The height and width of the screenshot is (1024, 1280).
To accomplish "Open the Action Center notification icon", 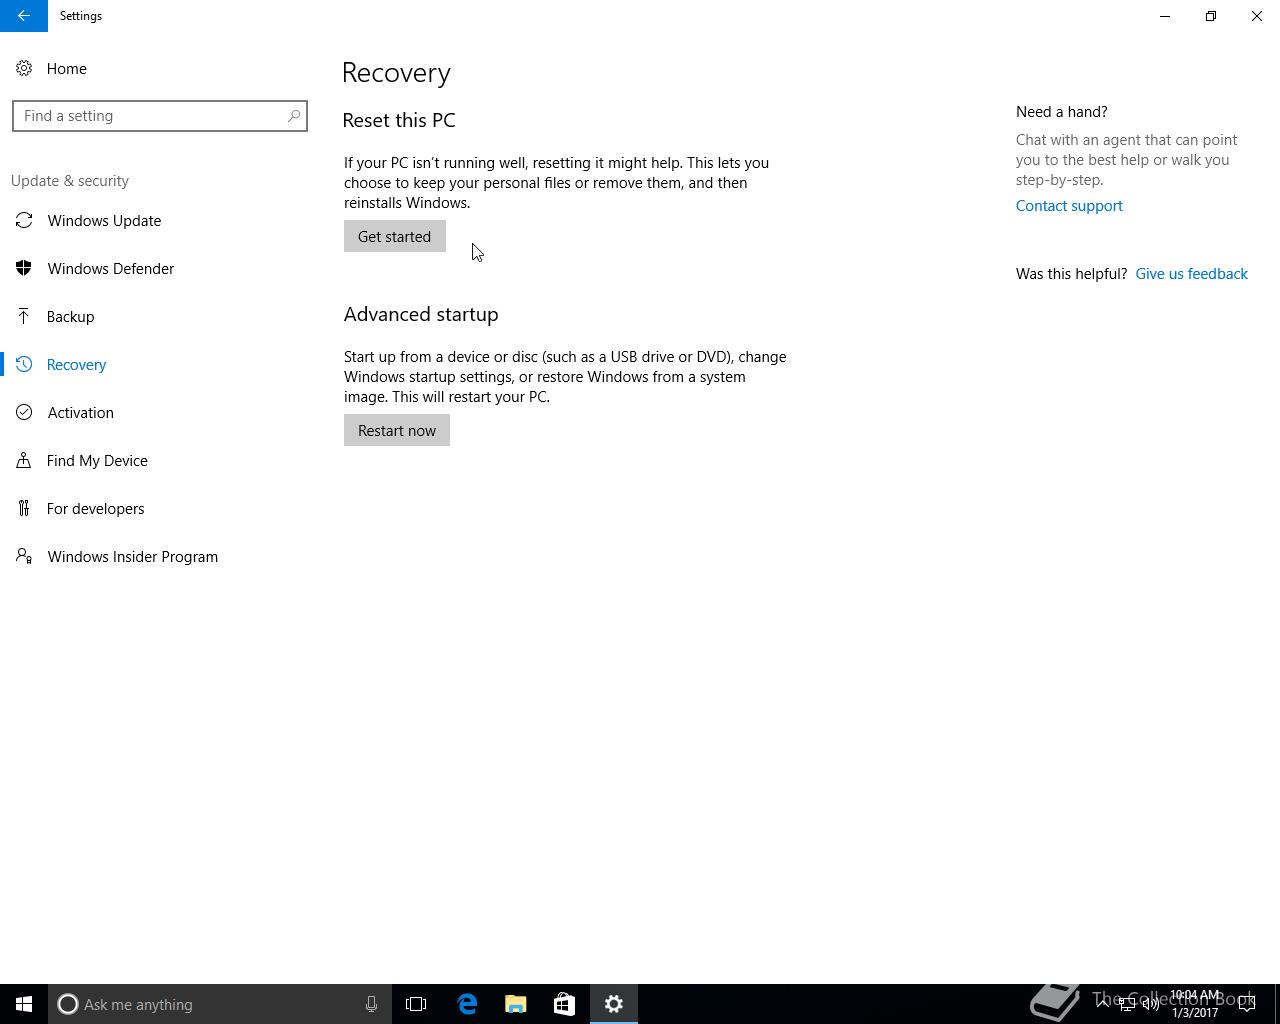I will click(1247, 1004).
